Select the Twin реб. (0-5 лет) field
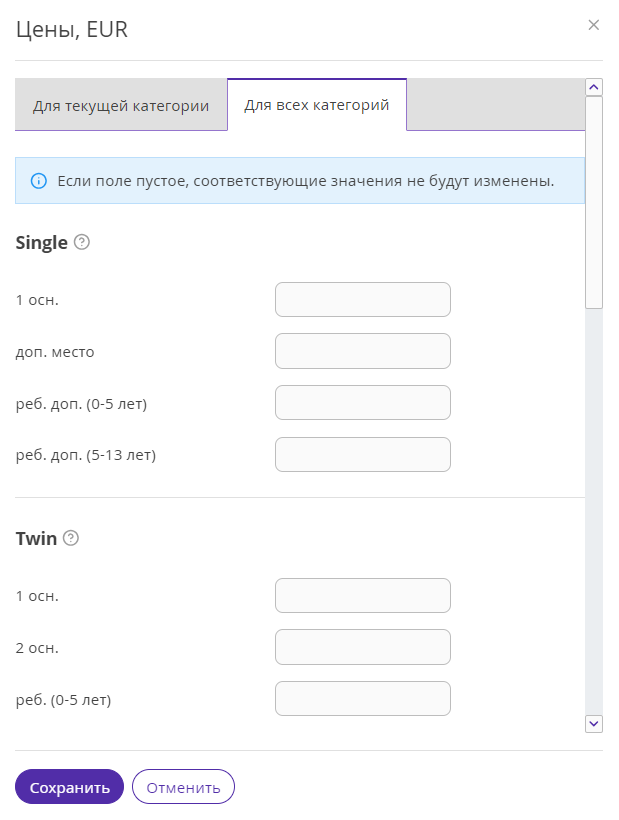 [x=363, y=699]
